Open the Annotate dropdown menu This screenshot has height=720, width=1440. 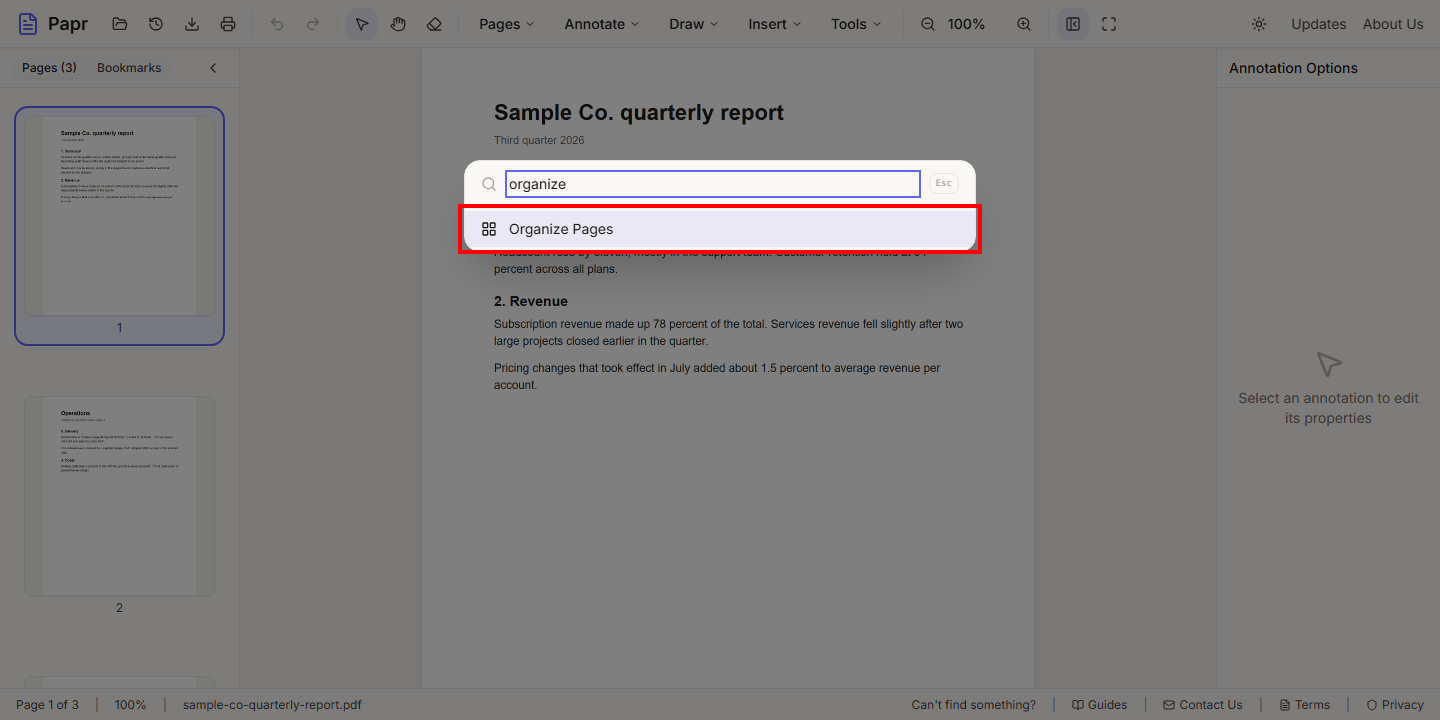coord(602,24)
